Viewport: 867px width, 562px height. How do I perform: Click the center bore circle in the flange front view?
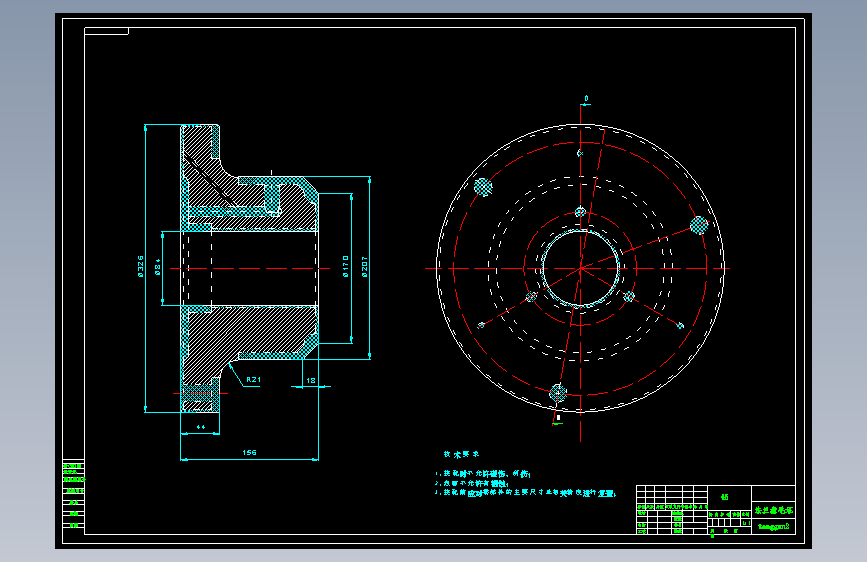(581, 268)
